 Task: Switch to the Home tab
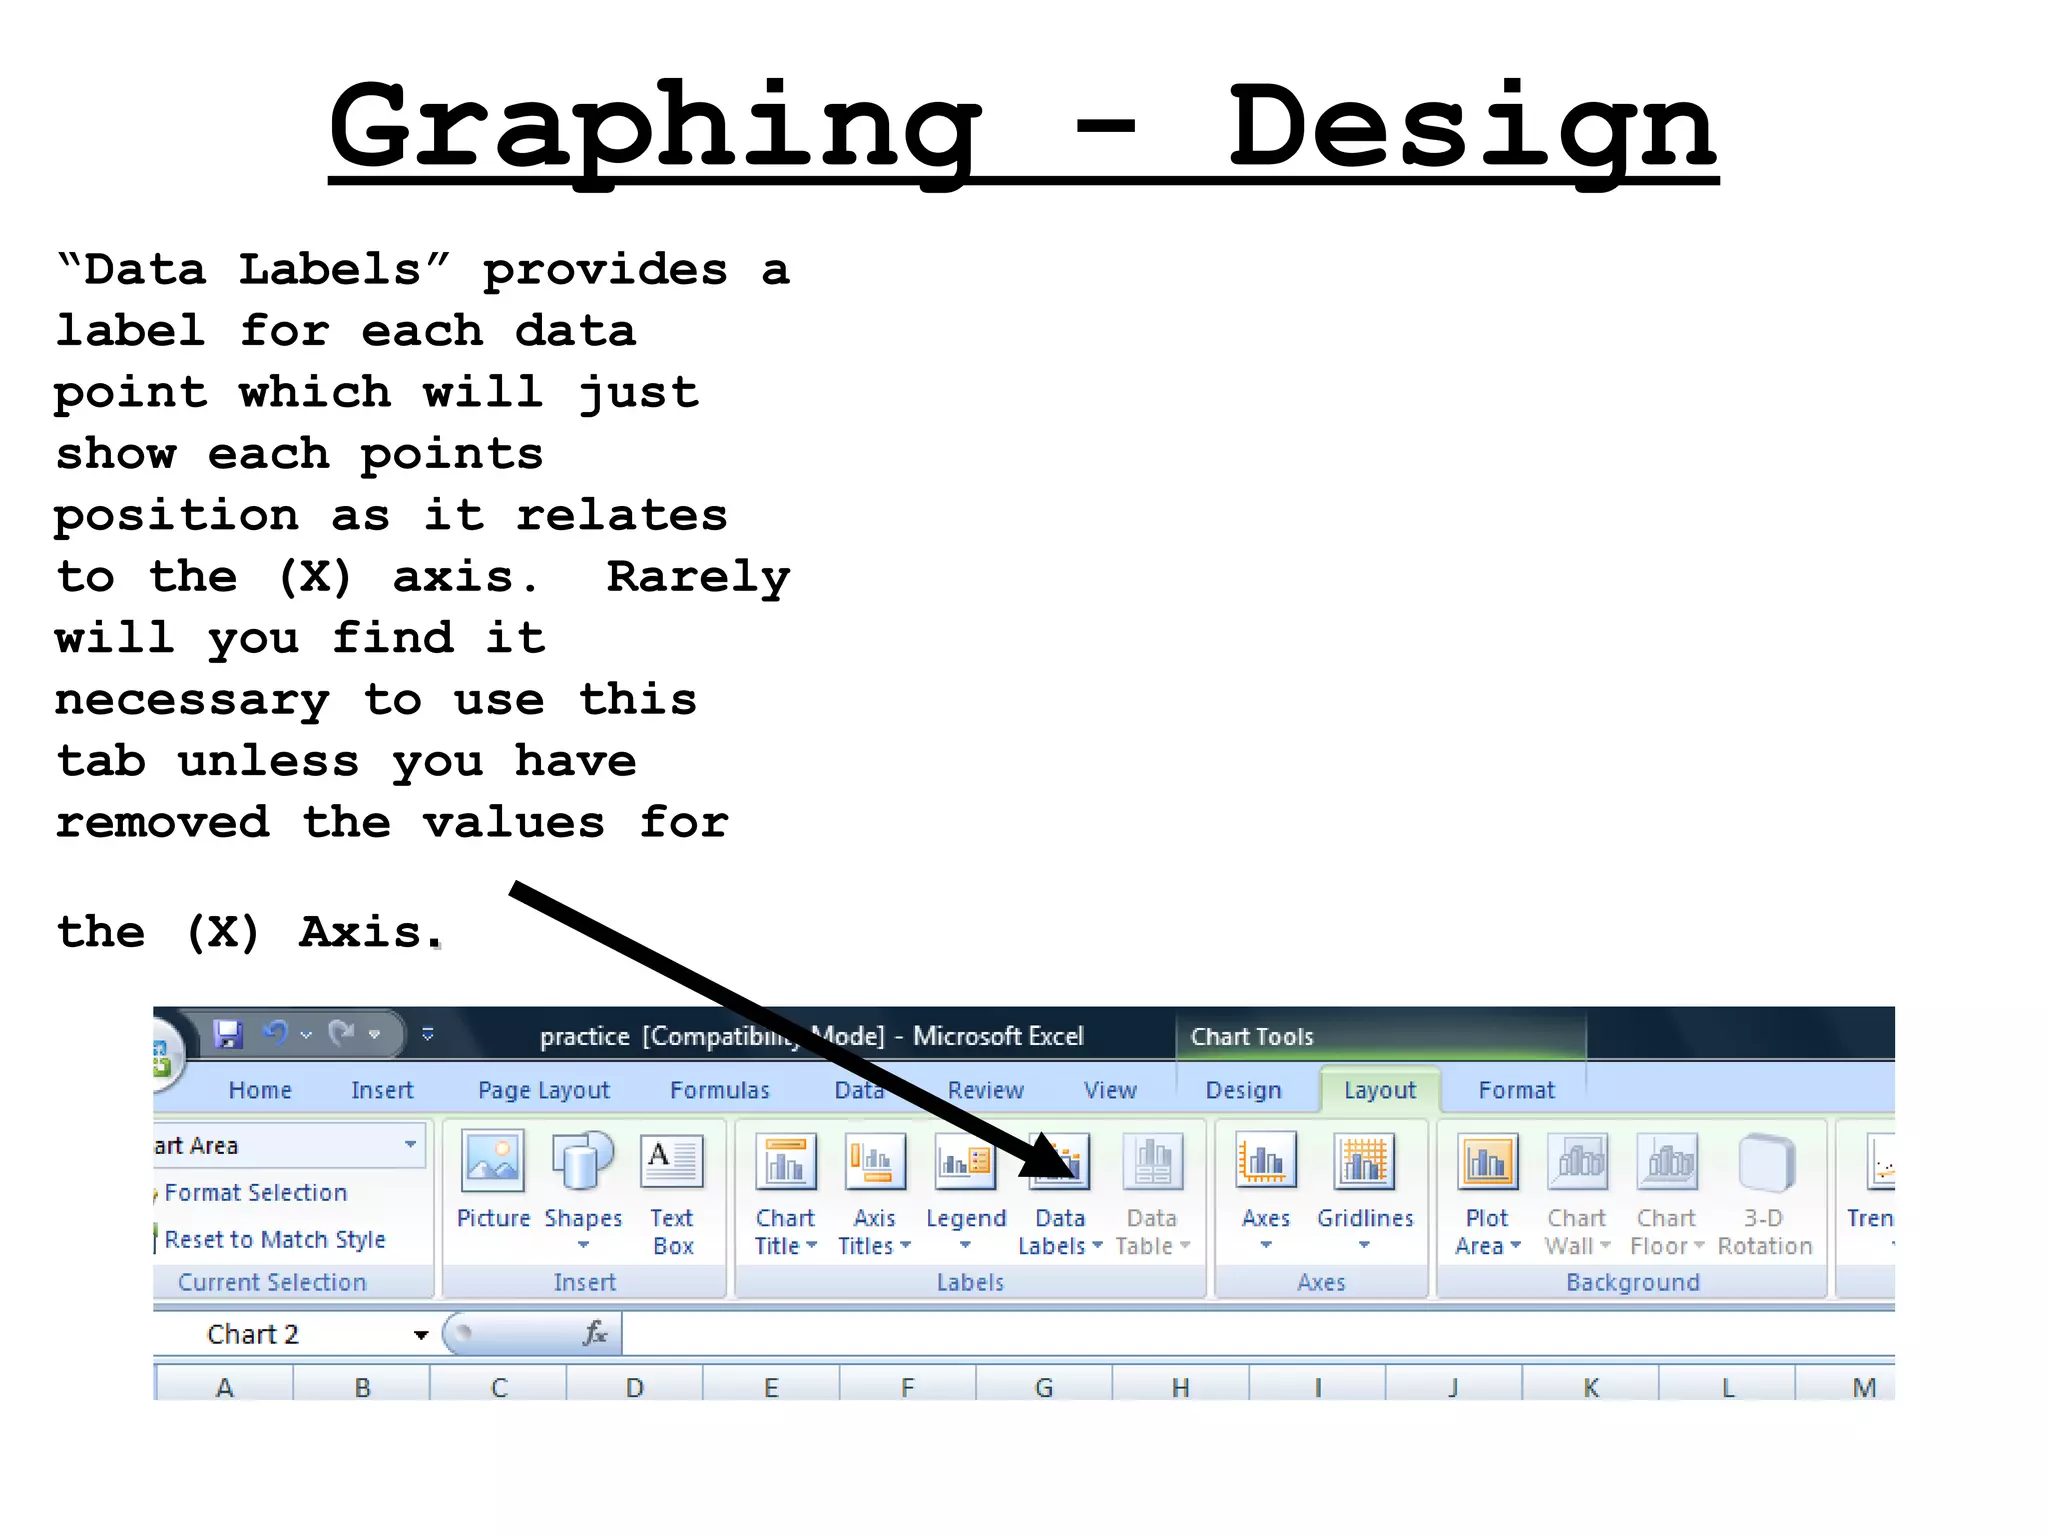point(260,1090)
